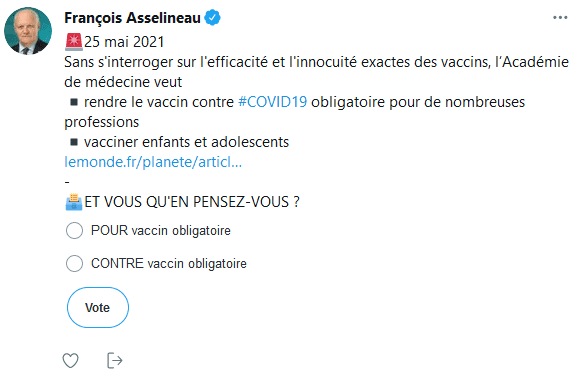Image resolution: width=574 pixels, height=374 pixels.
Task: Open the François Asselineau name link
Action: tap(133, 18)
